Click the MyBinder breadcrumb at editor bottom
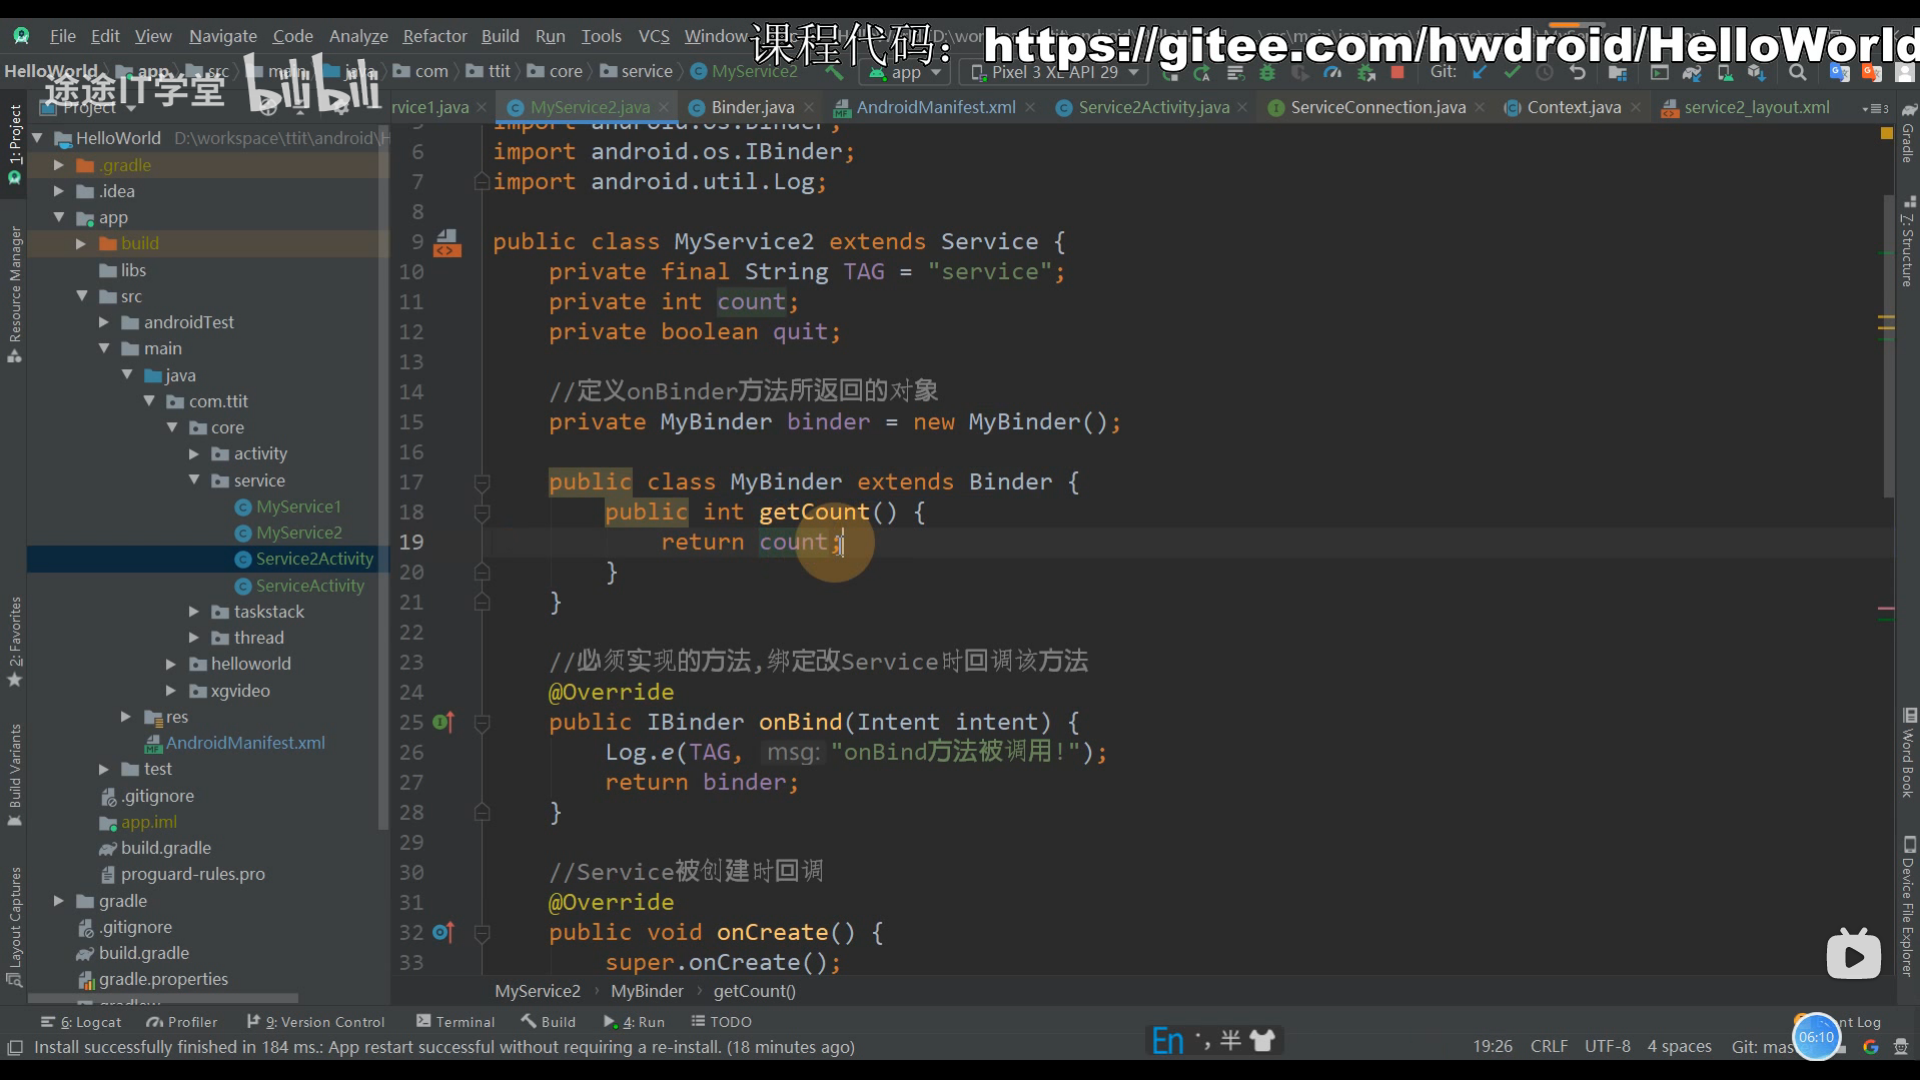The image size is (1920, 1080). click(647, 991)
